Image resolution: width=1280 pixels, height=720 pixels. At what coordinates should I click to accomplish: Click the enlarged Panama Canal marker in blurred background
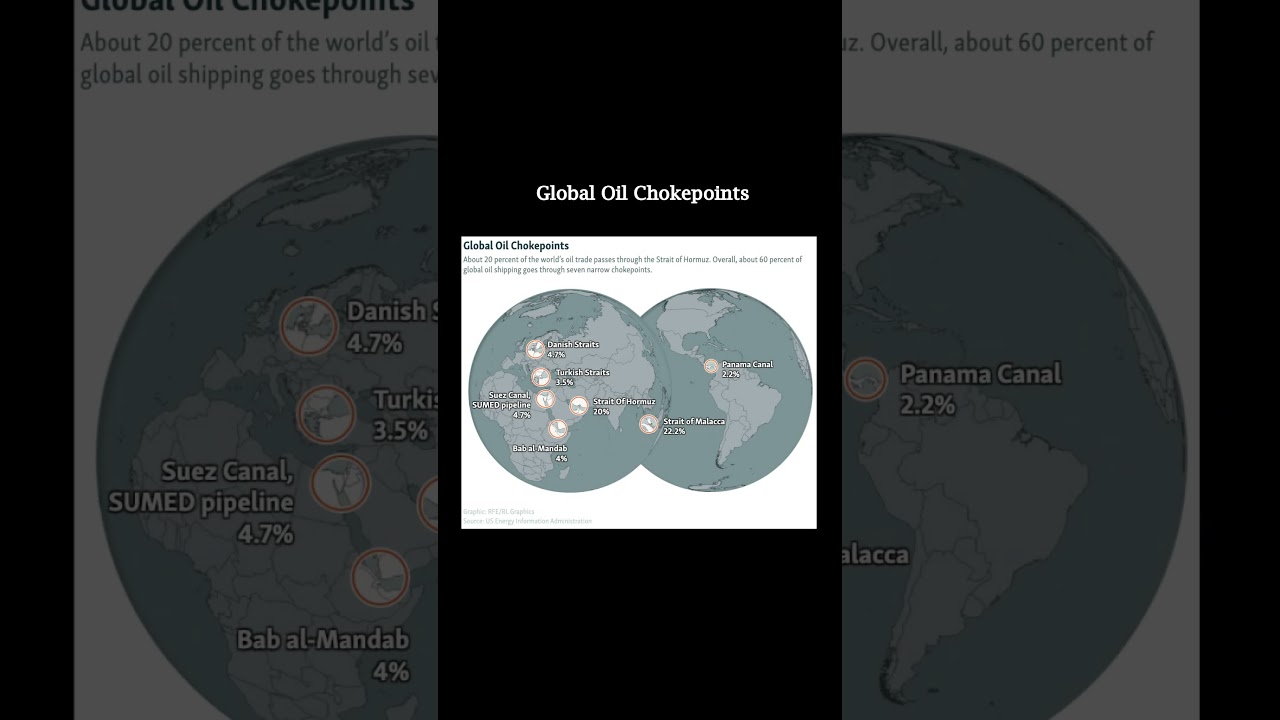click(866, 380)
